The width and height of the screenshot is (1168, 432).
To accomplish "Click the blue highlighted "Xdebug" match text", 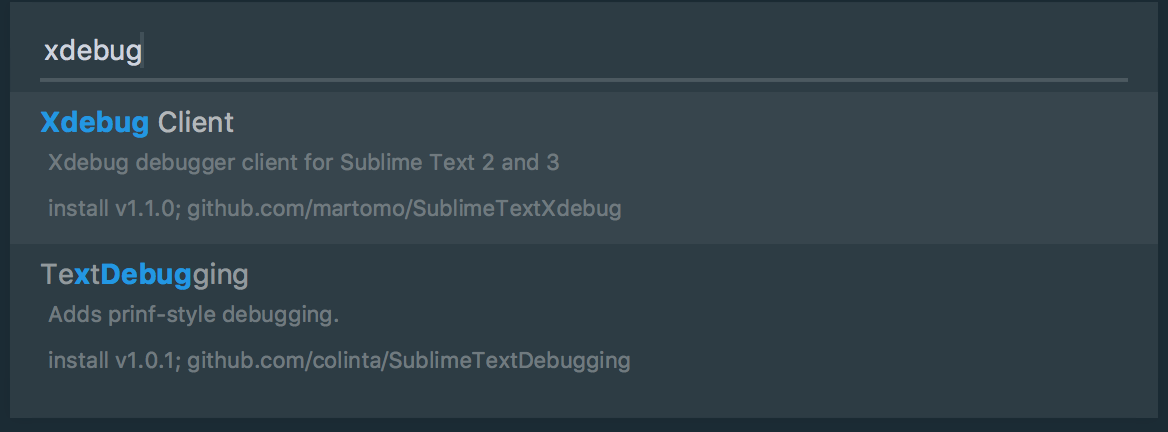I will [x=95, y=123].
